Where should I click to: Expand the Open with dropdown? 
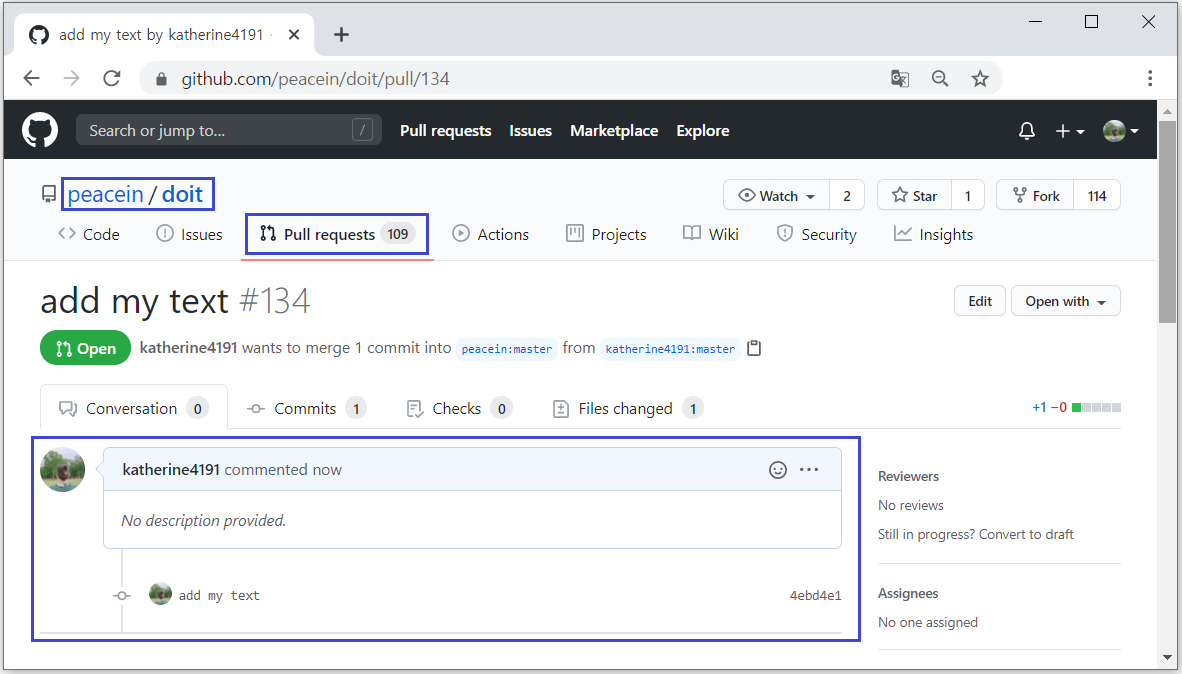tap(1065, 301)
